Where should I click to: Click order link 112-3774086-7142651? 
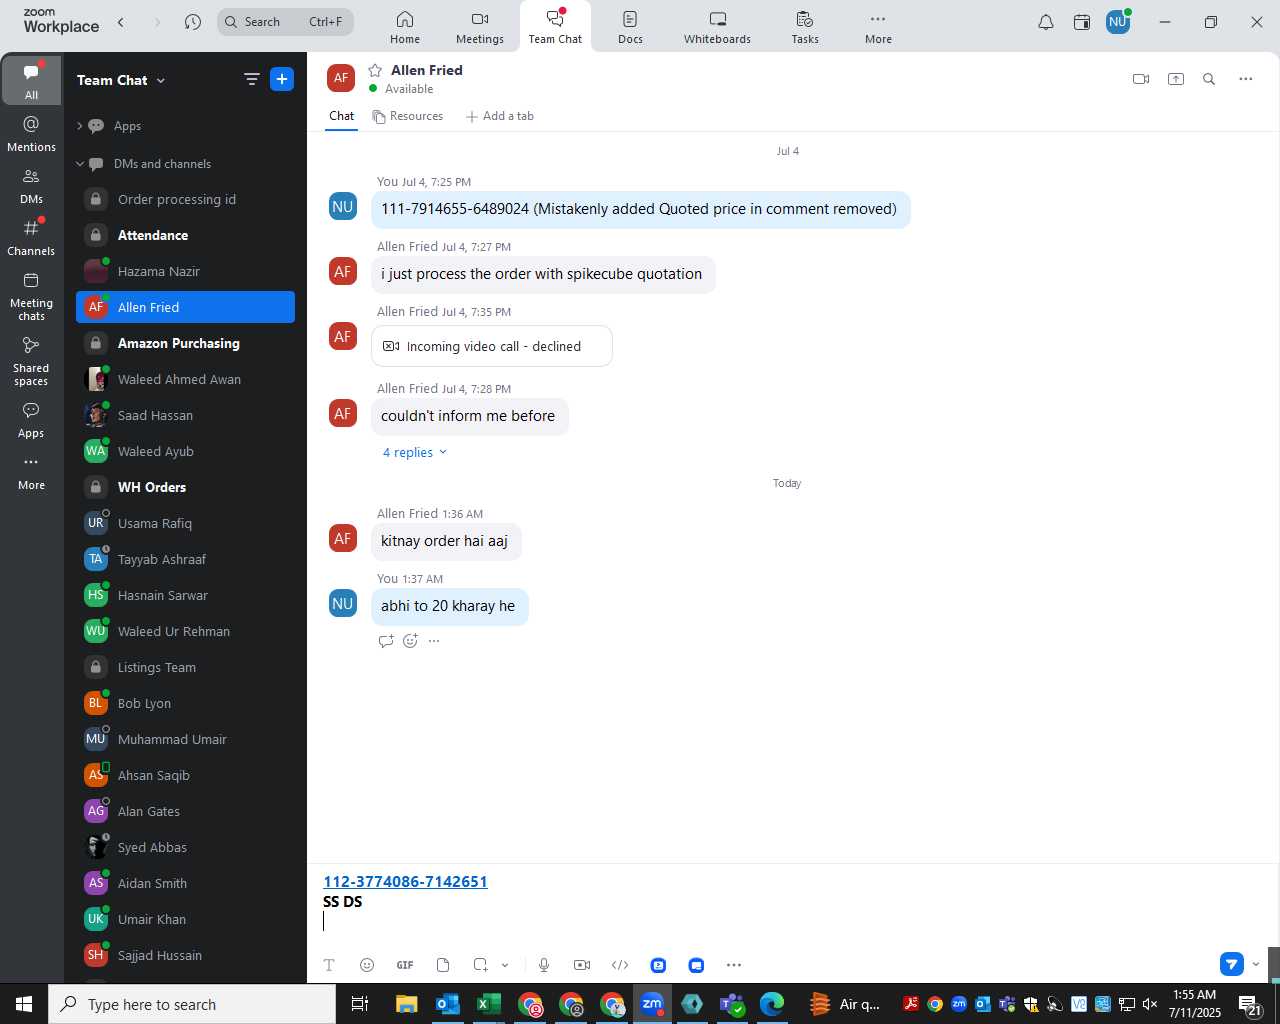405,881
